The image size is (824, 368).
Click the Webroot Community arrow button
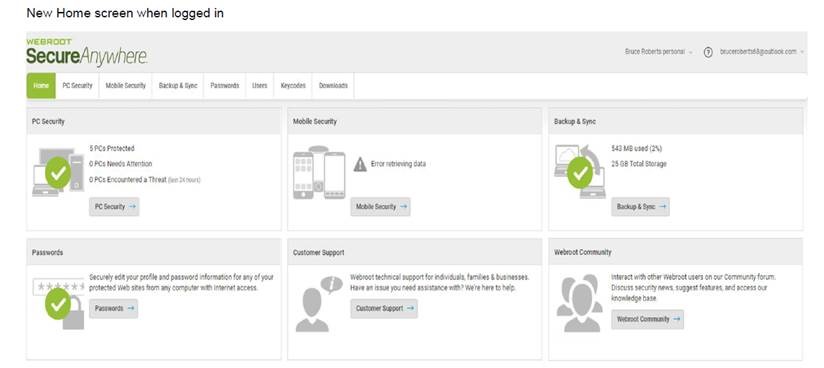647,319
